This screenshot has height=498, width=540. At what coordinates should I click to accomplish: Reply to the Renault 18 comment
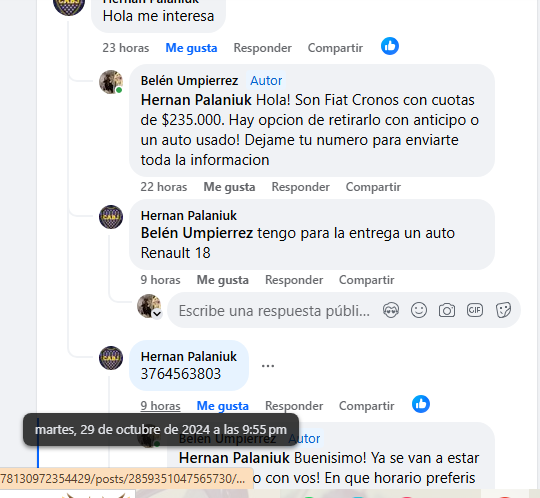click(294, 280)
